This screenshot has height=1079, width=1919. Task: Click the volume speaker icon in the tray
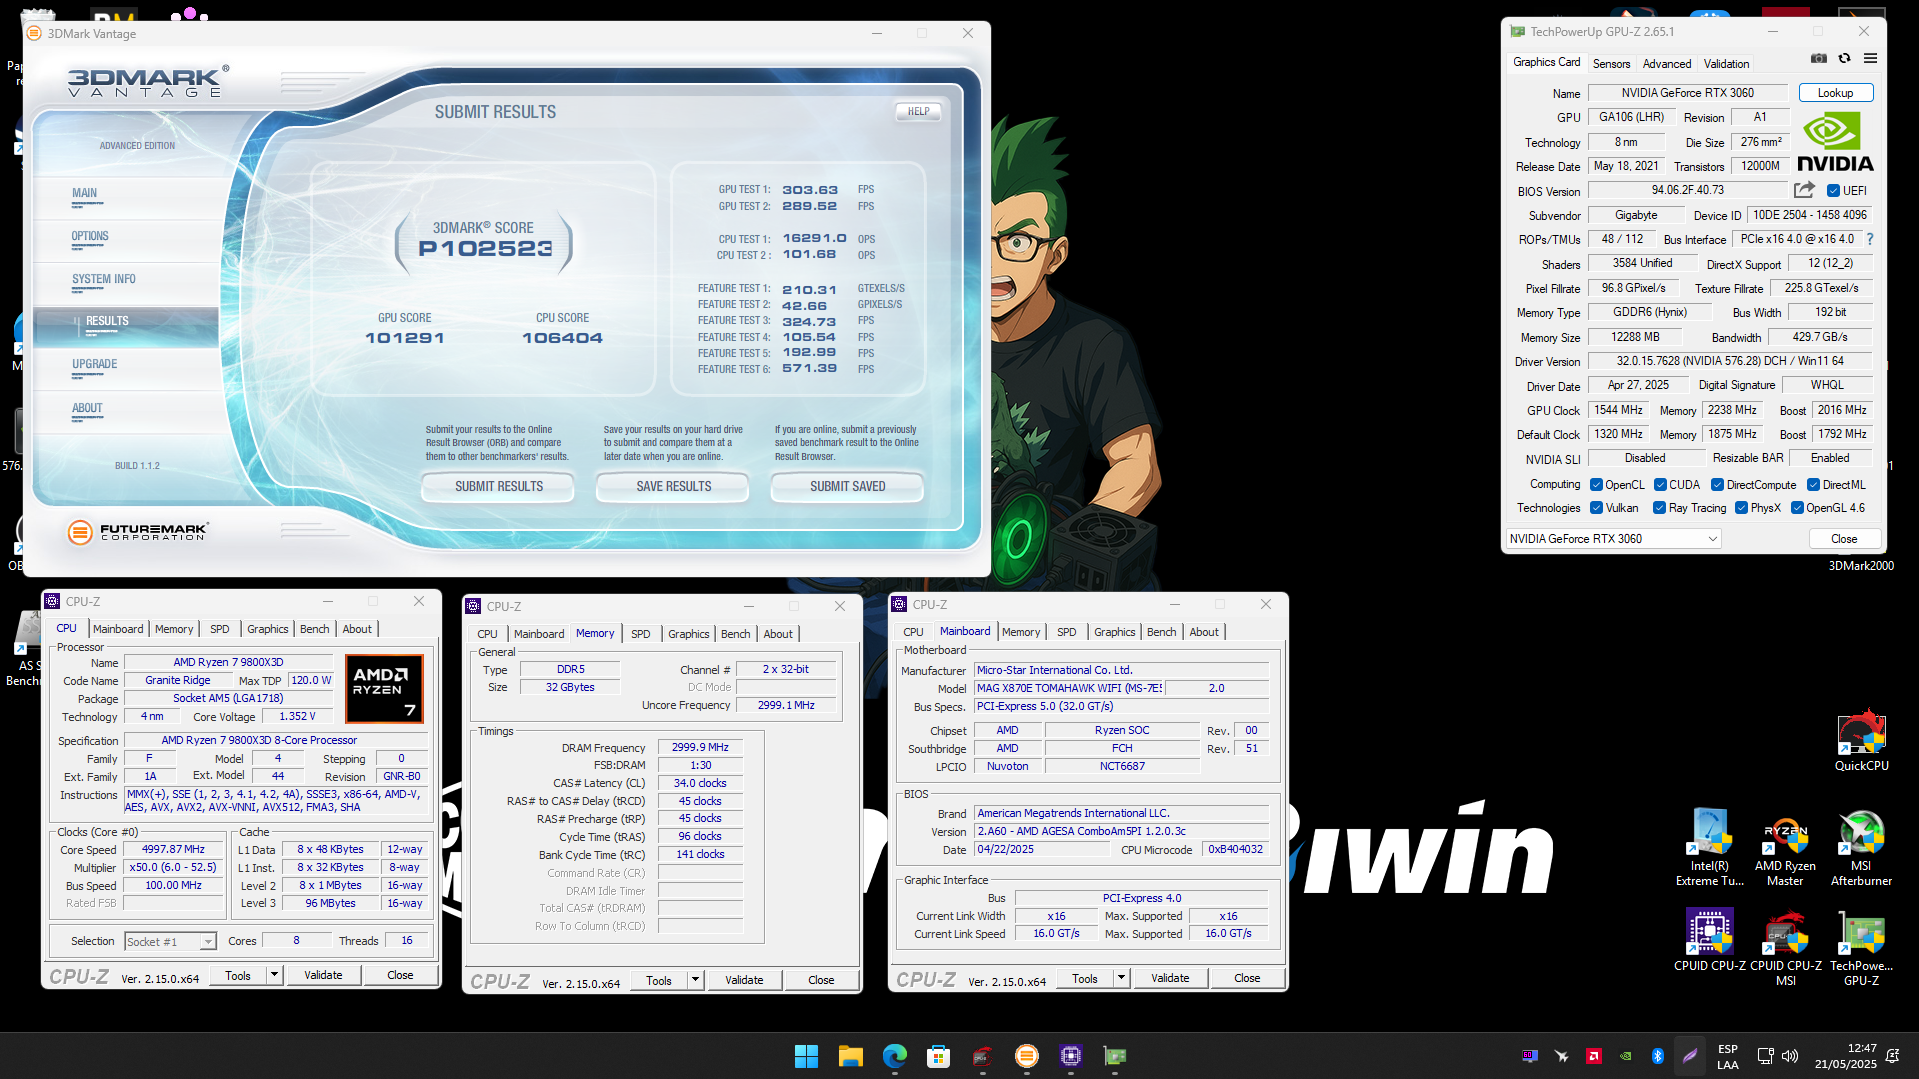click(x=1790, y=1056)
